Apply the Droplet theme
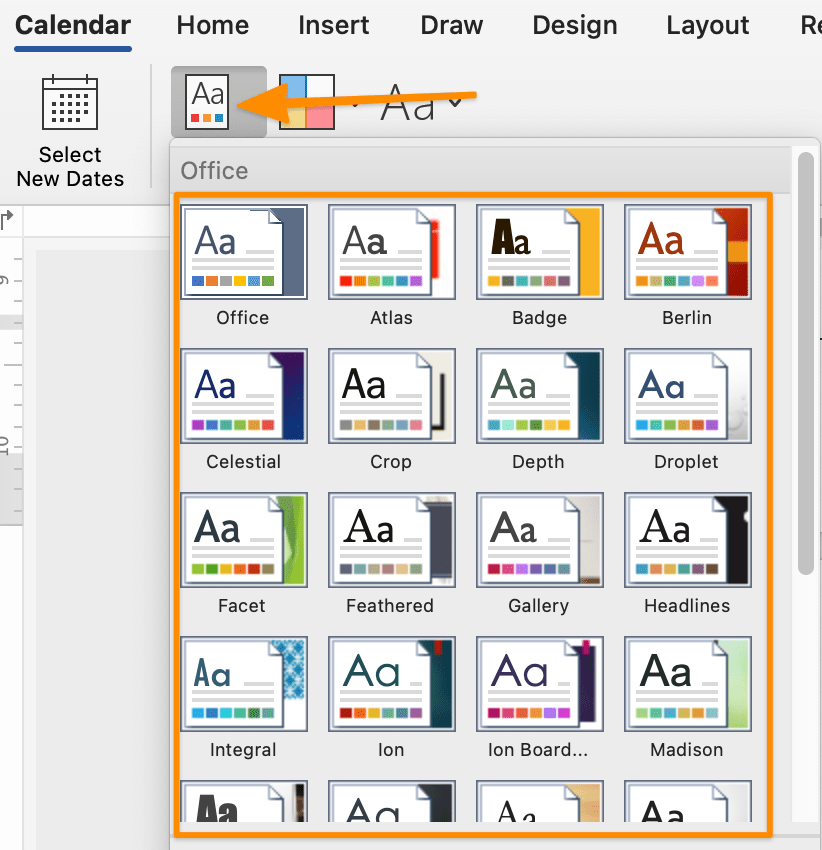The height and width of the screenshot is (850, 822). click(x=688, y=396)
